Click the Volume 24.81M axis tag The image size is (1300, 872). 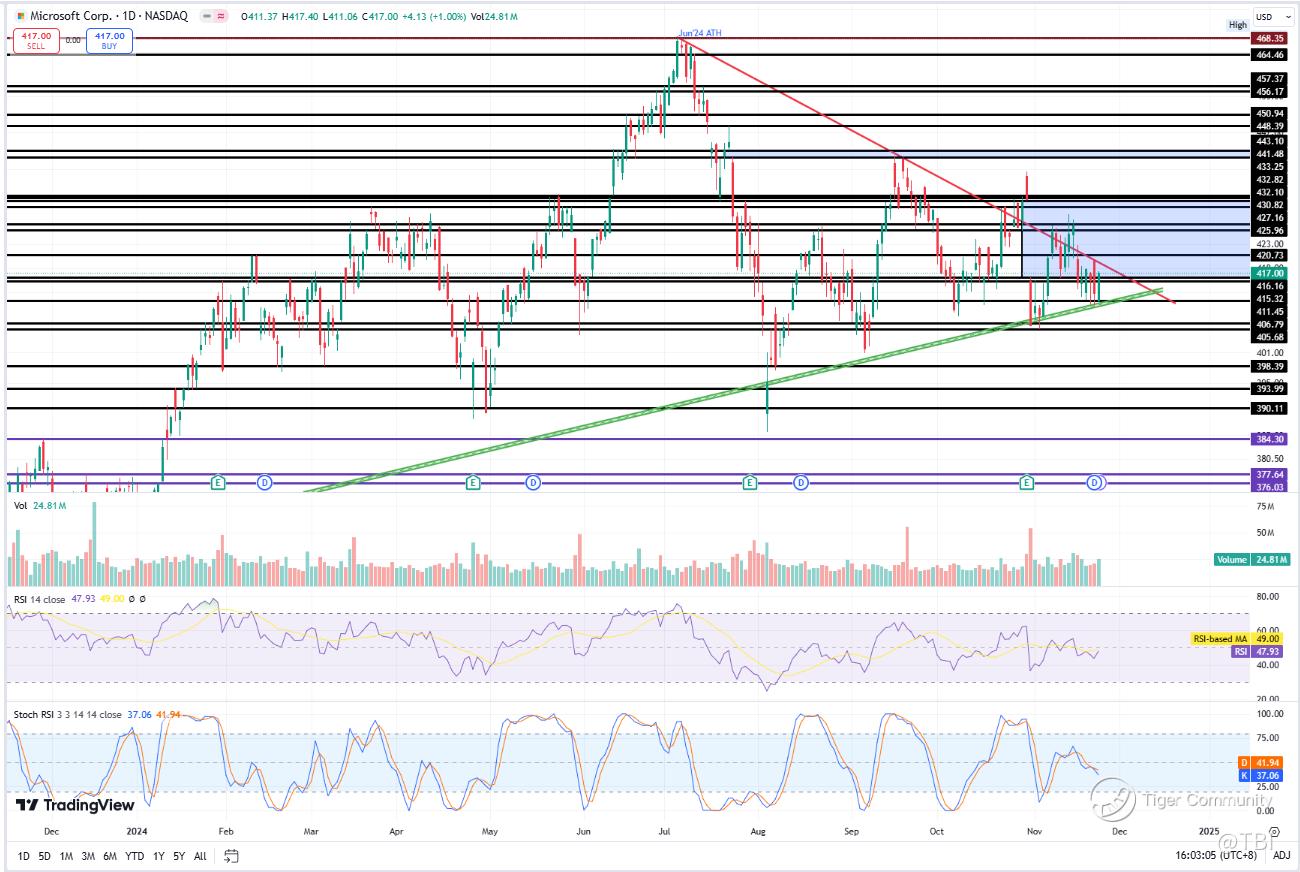click(1253, 559)
